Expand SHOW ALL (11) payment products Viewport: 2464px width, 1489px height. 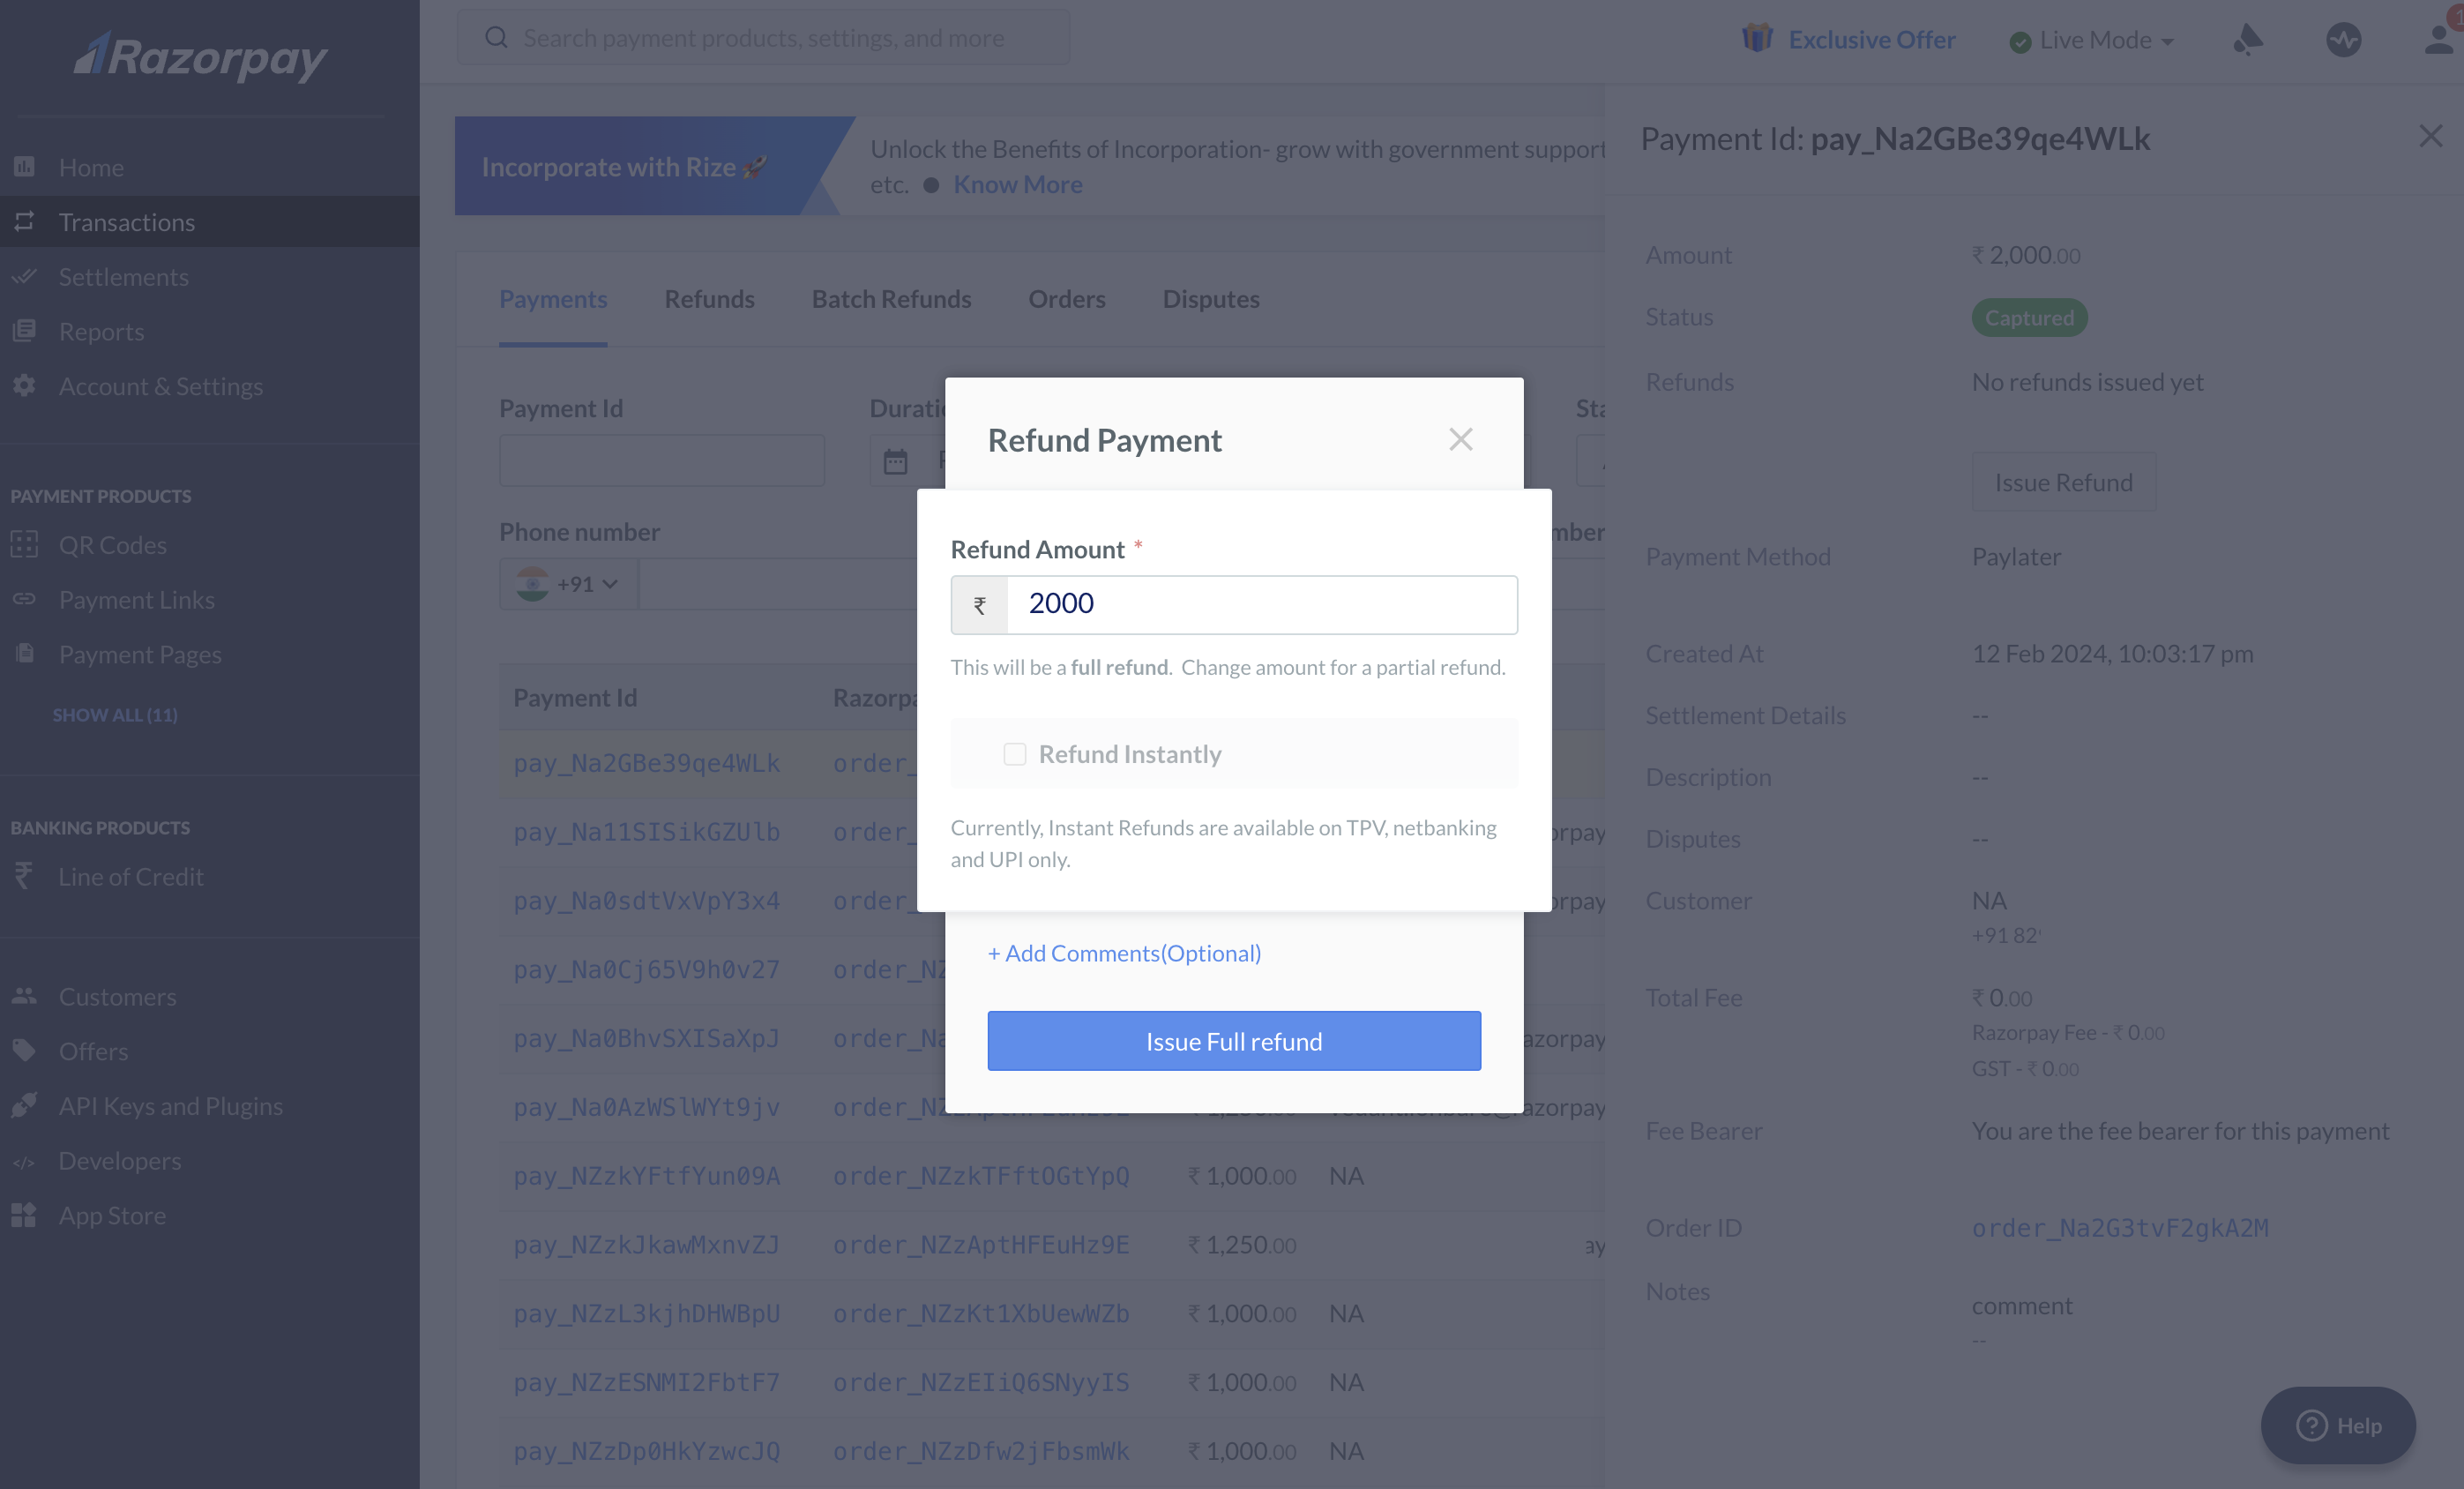[115, 715]
